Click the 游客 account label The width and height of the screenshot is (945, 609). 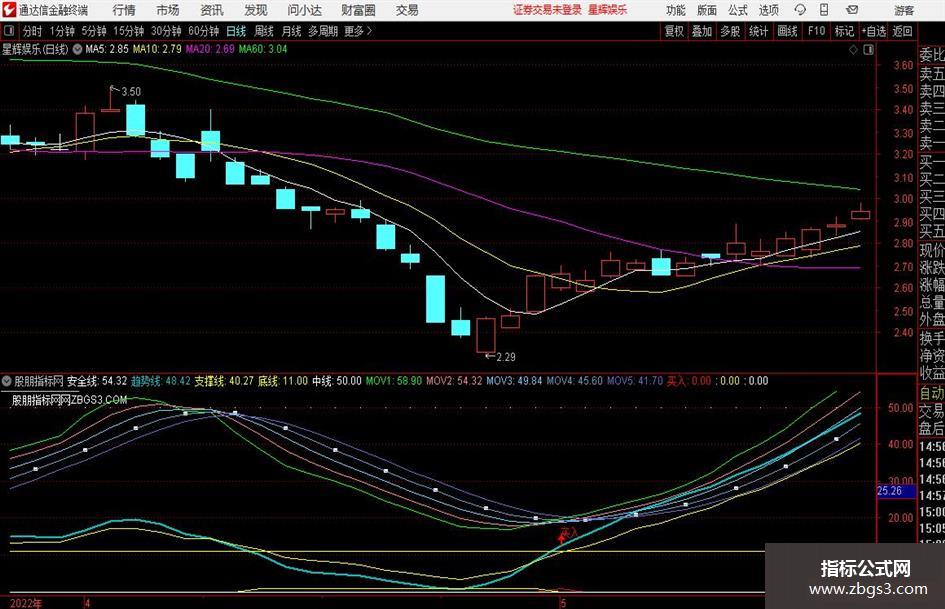tap(903, 10)
